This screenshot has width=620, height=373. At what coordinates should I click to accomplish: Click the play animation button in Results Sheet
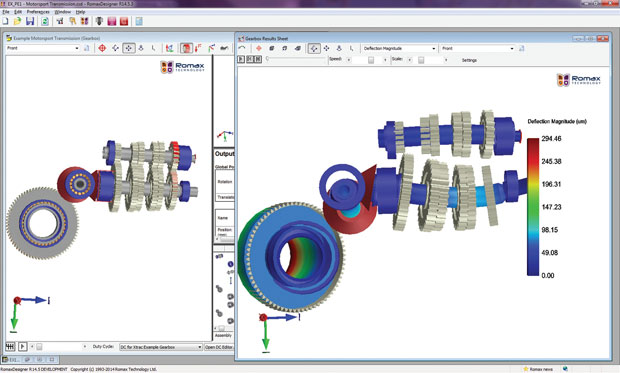(241, 59)
